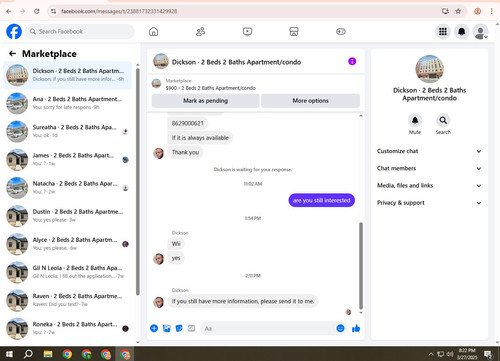The image size is (500, 361).
Task: Open the account profile avatar menu
Action: [480, 32]
